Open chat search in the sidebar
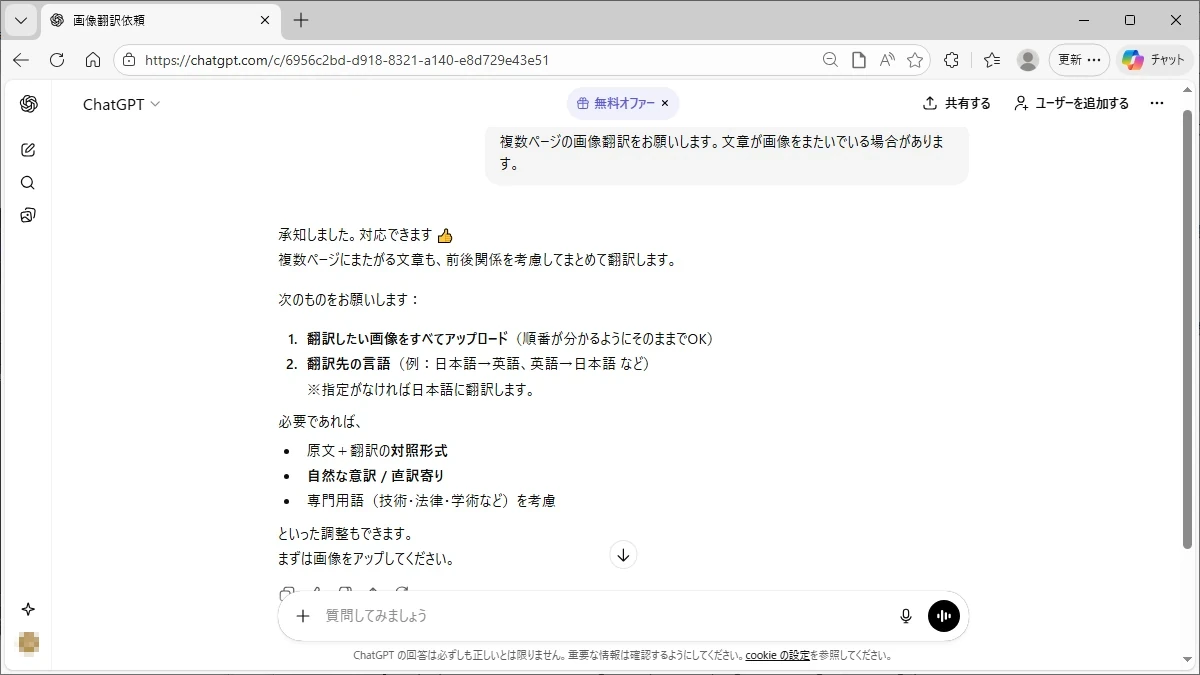1200x675 pixels. [28, 183]
